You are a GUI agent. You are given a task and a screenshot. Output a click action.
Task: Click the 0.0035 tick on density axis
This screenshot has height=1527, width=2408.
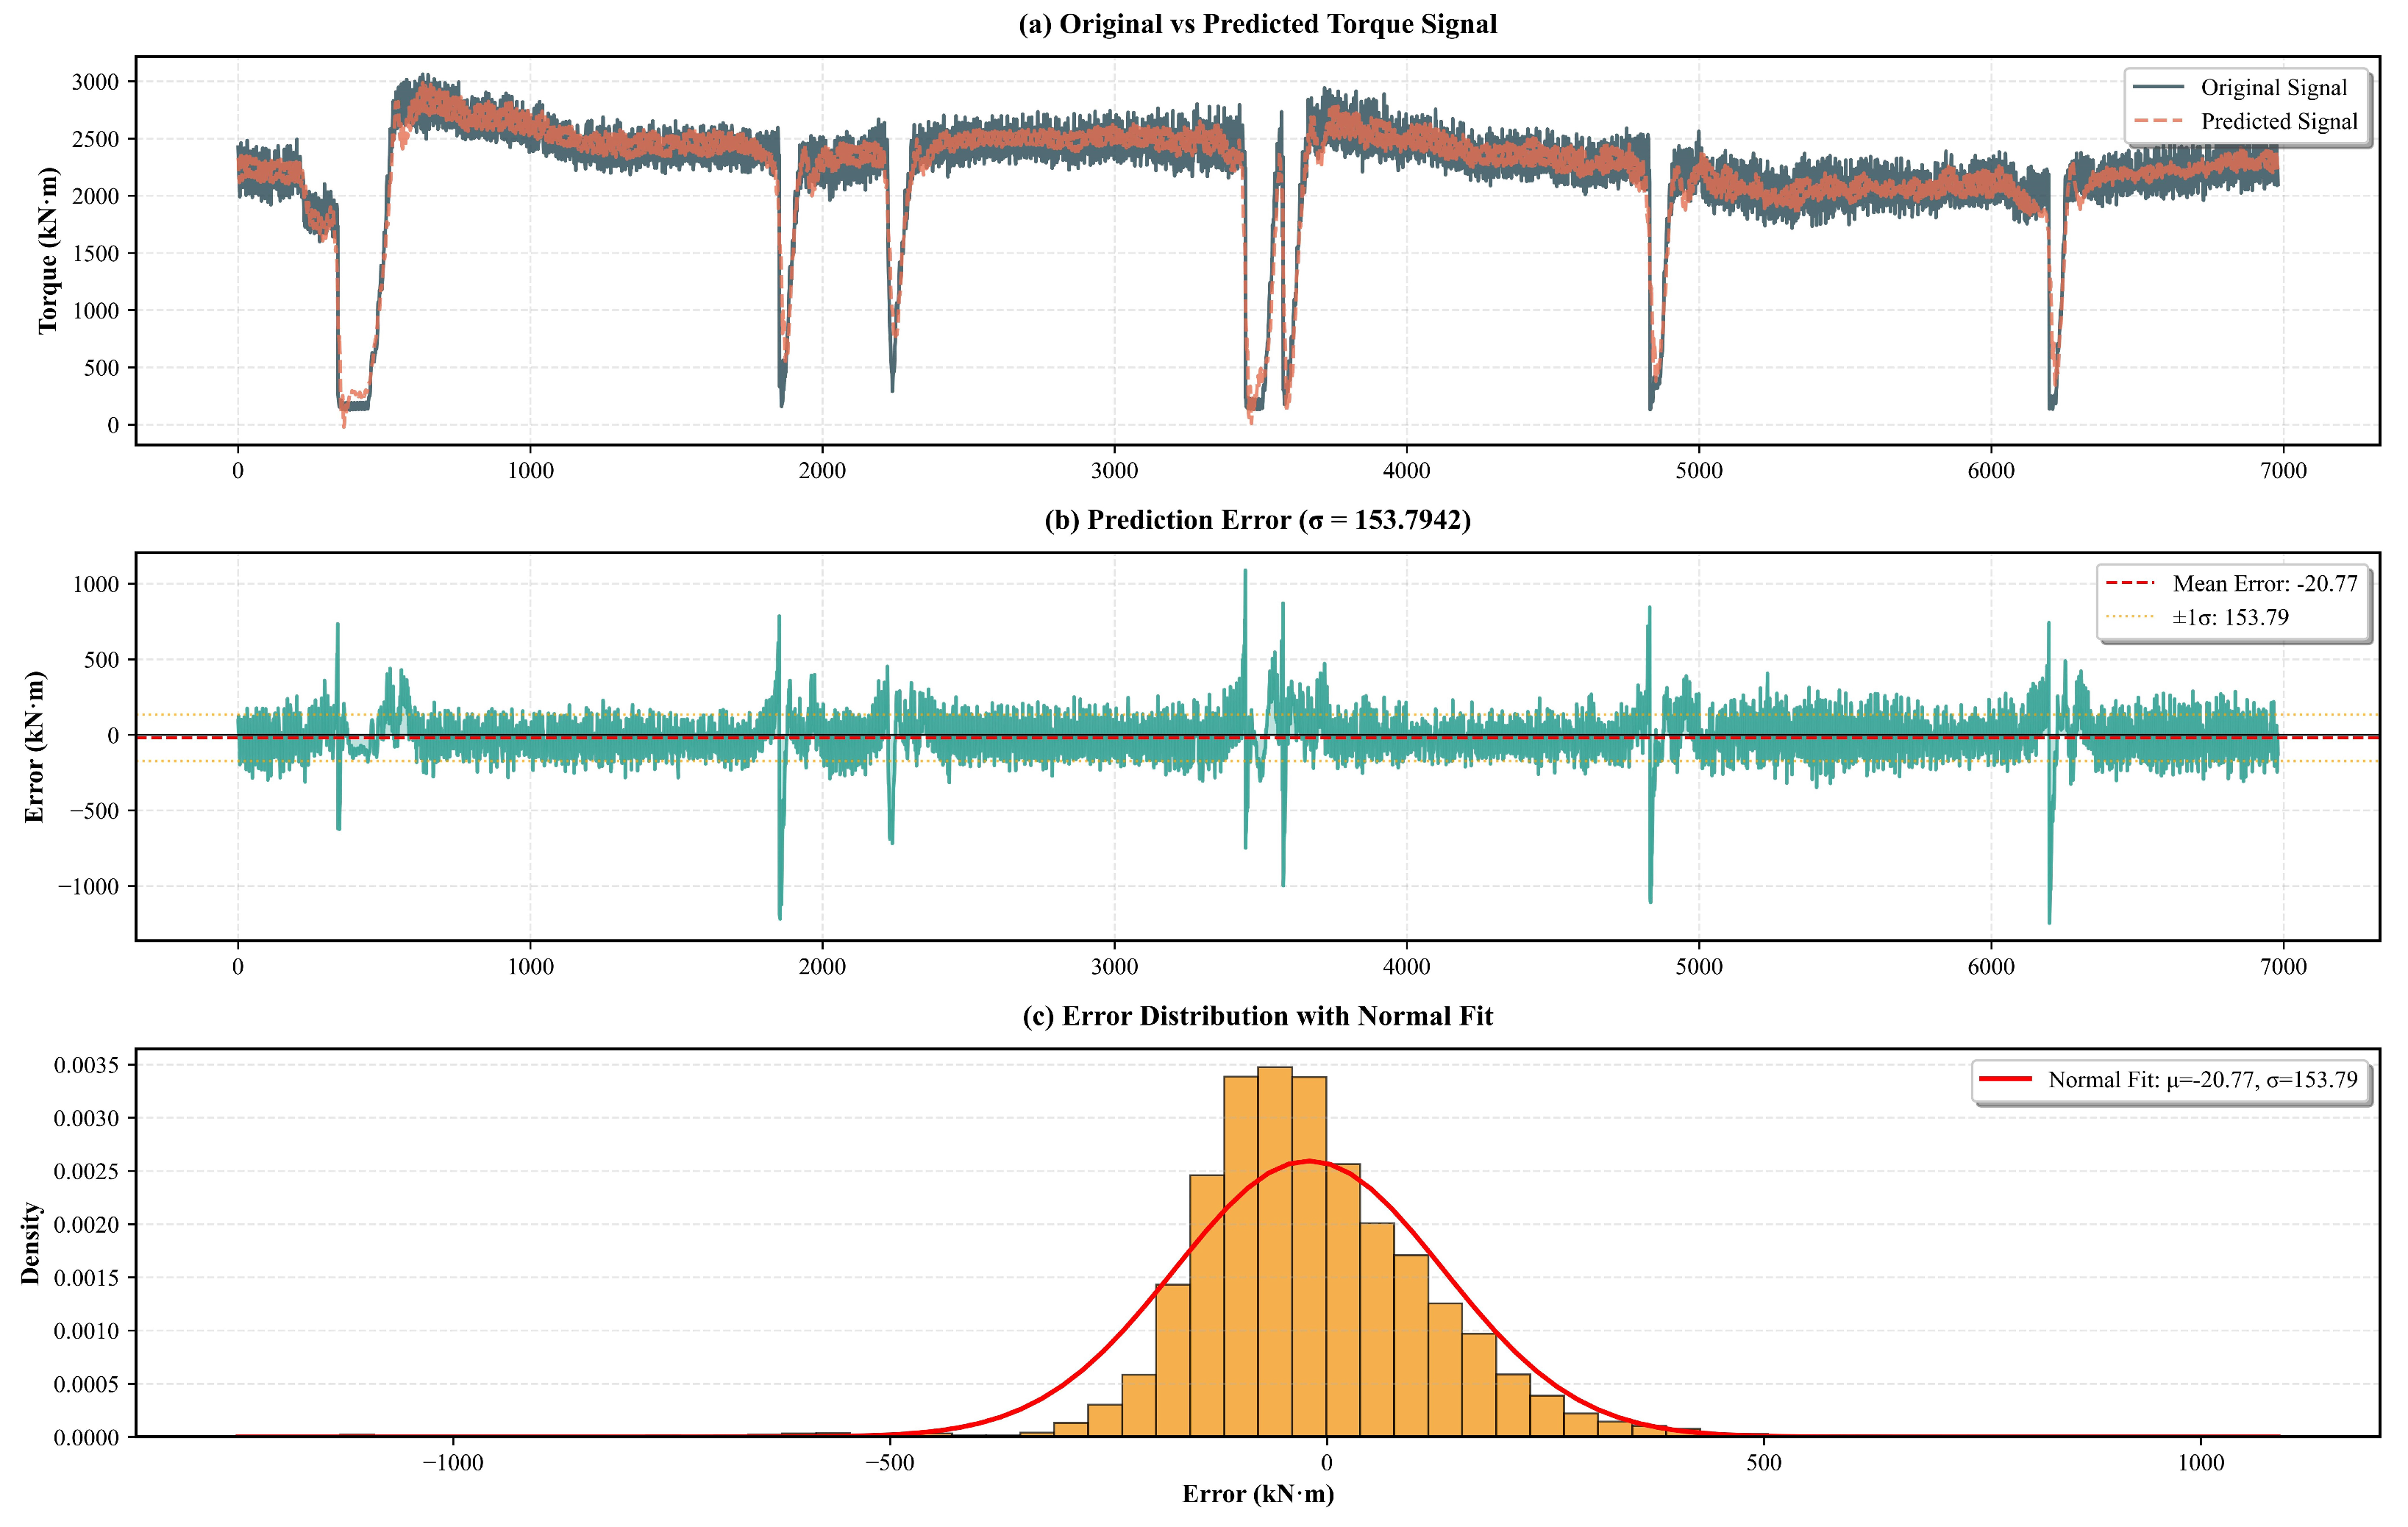(x=87, y=1065)
